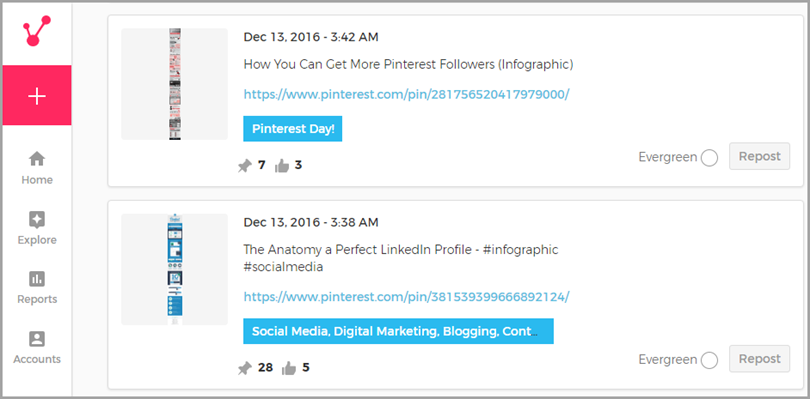Click thumbs-up icon on Pinterest Followers post
810x399 pixels.
282,166
